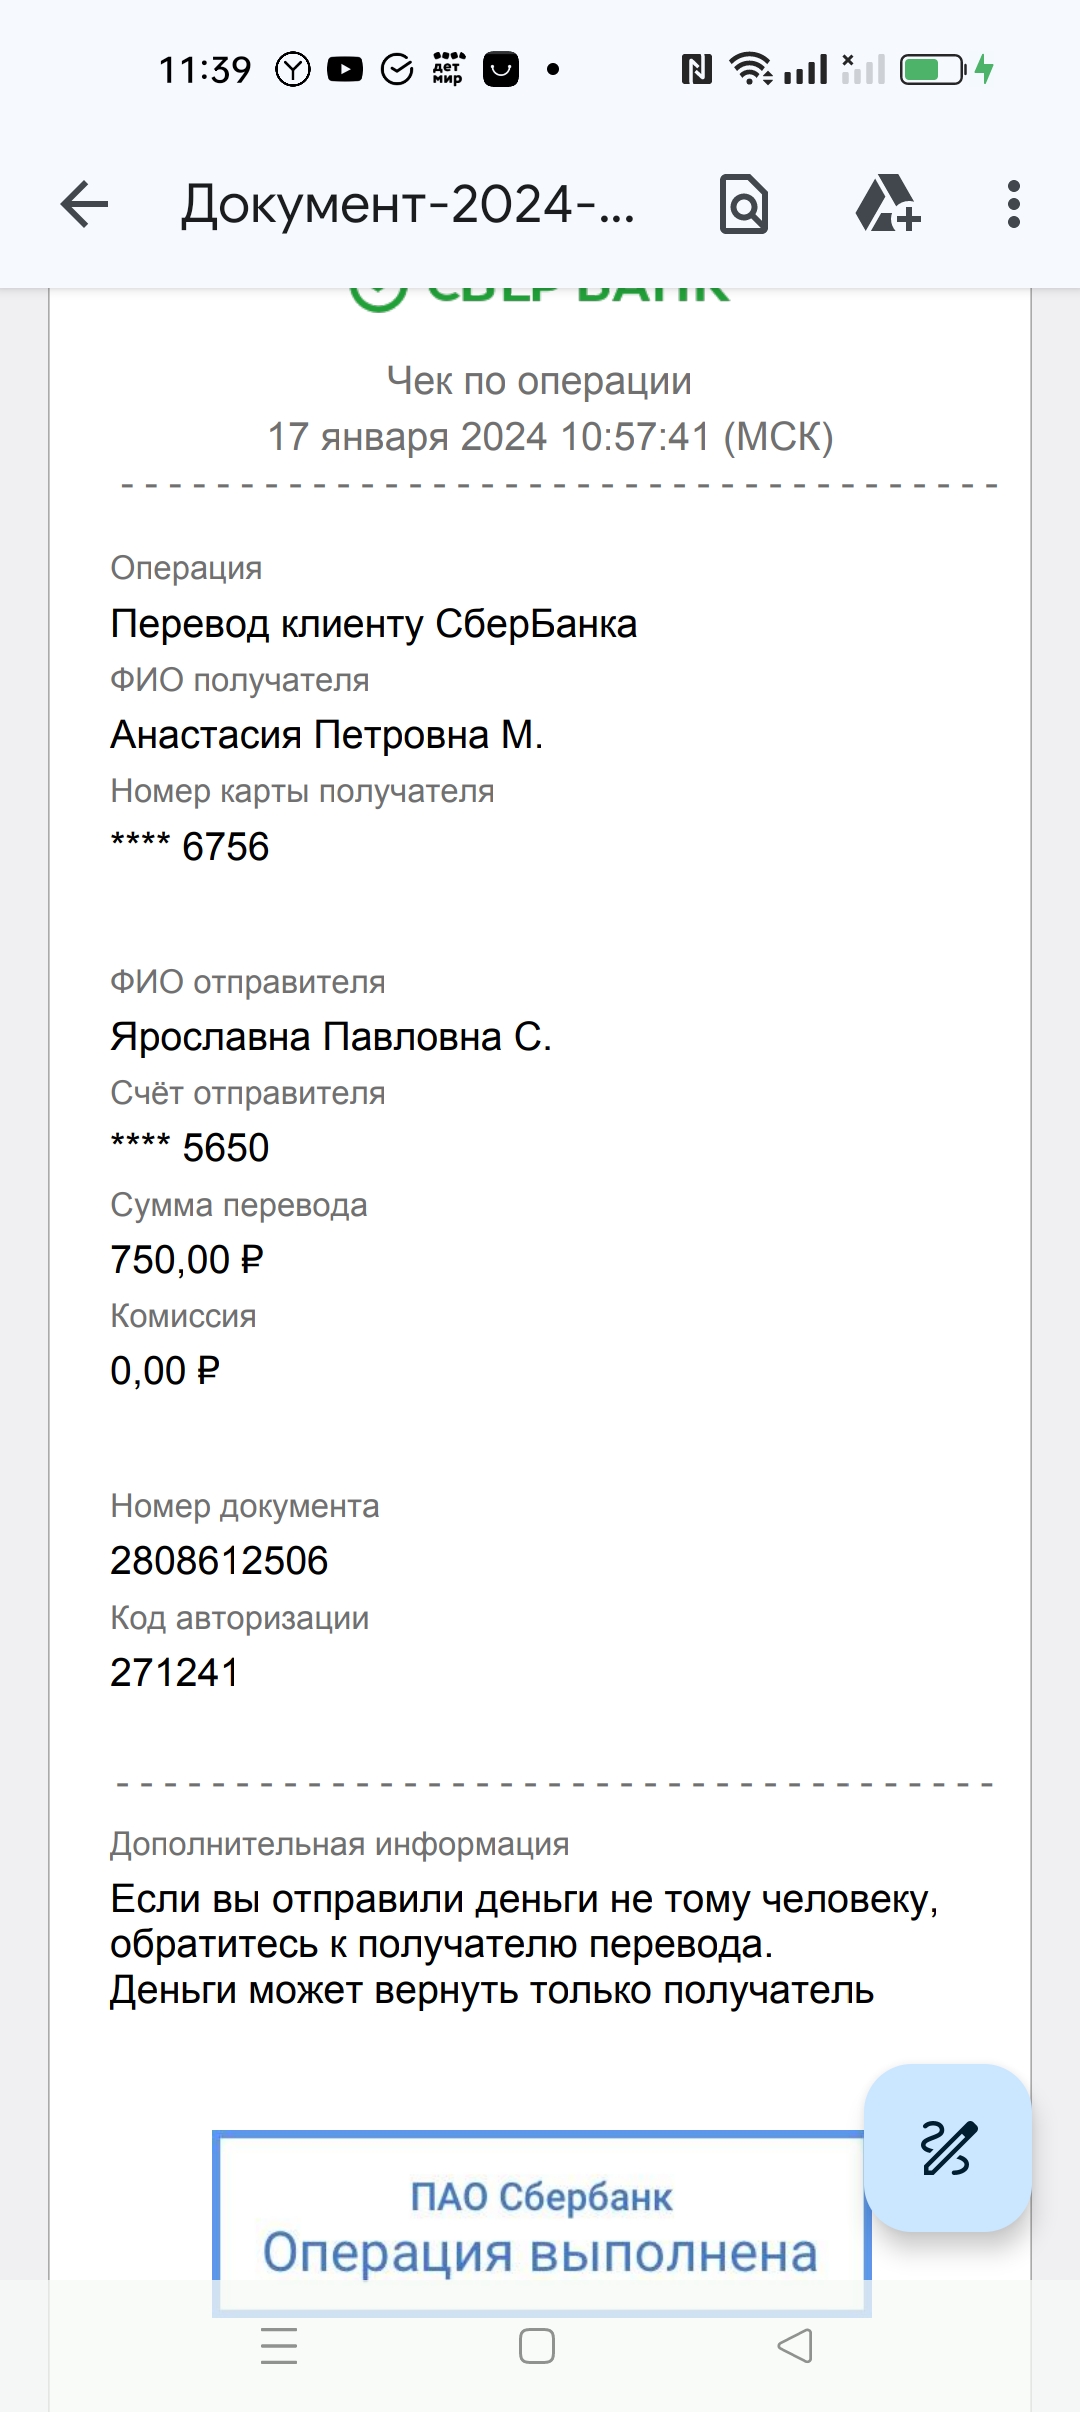The image size is (1080, 2412).
Task: Tap the Чек по операции heading
Action: tap(539, 381)
